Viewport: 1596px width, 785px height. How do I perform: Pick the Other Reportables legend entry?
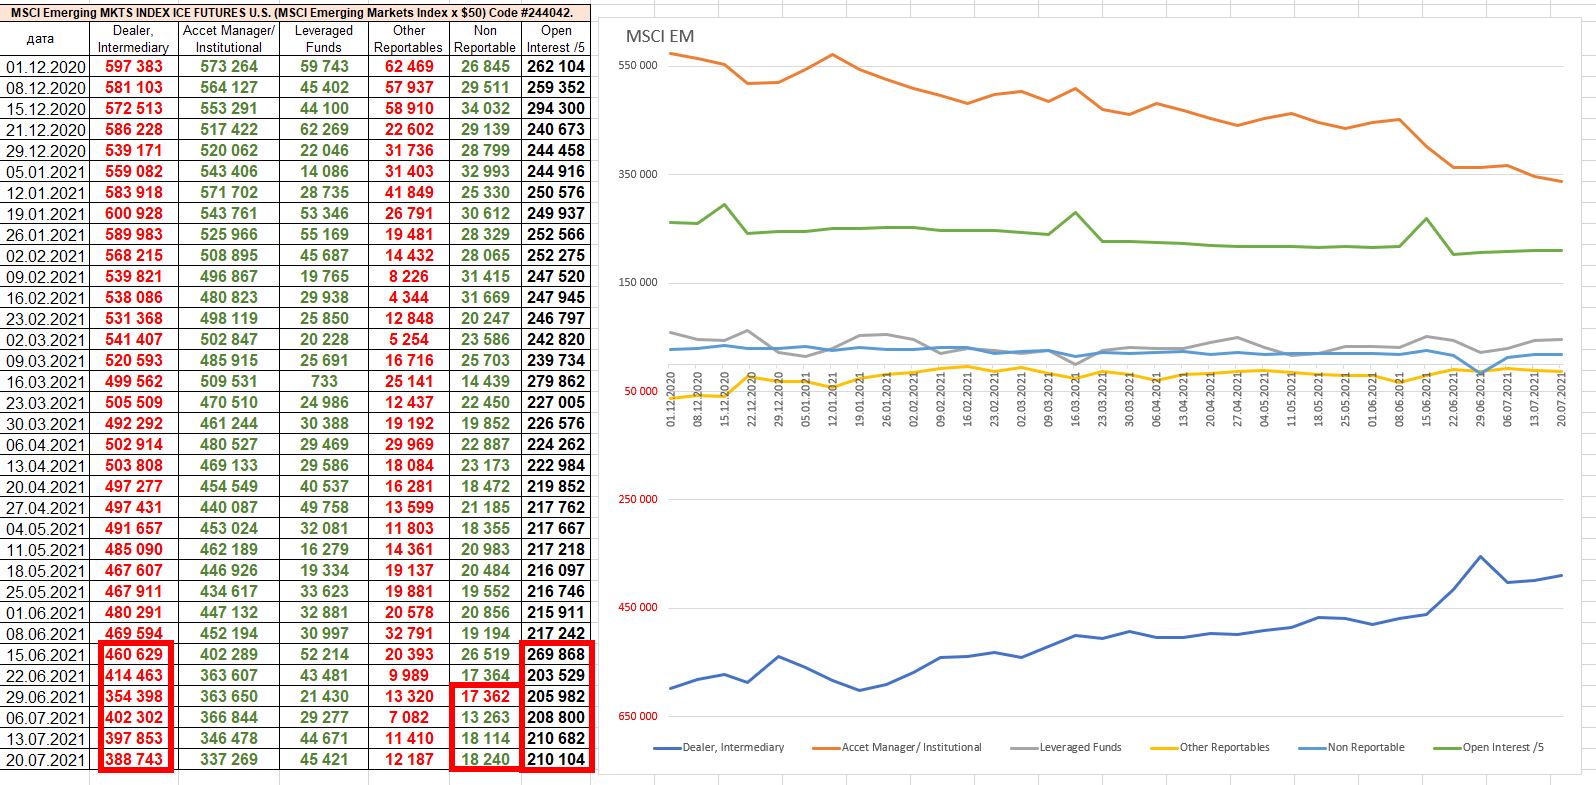point(1224,747)
